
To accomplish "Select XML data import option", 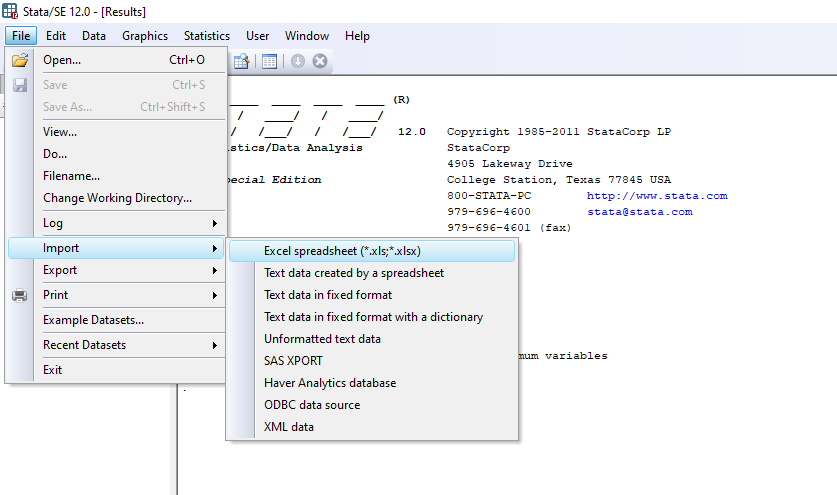I will [372, 427].
